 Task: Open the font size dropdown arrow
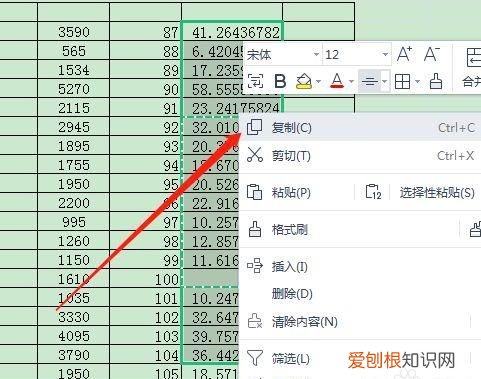point(385,54)
